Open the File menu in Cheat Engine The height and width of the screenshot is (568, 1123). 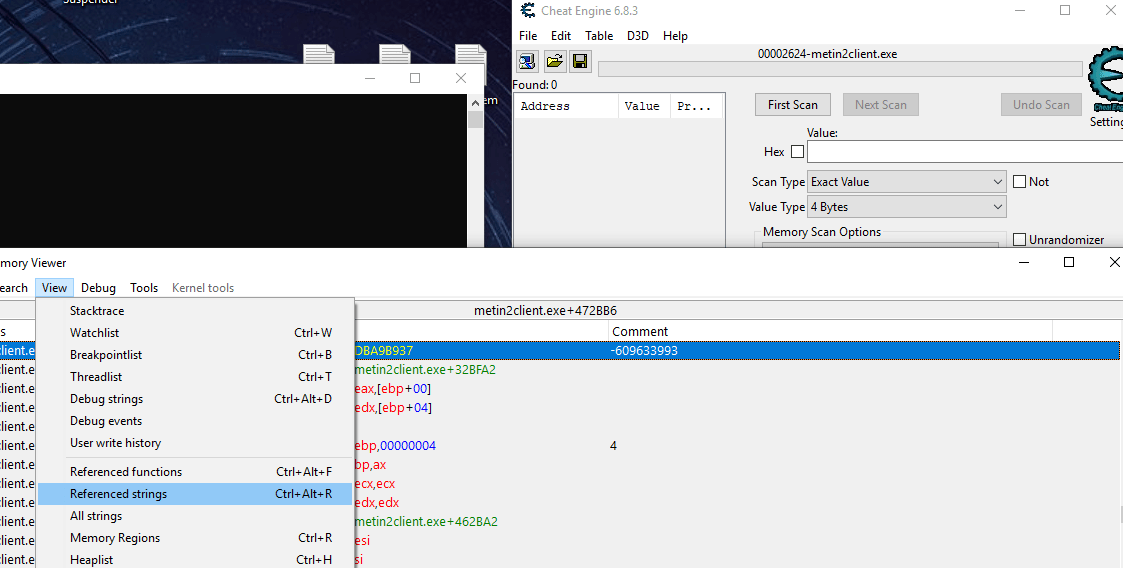tap(528, 36)
